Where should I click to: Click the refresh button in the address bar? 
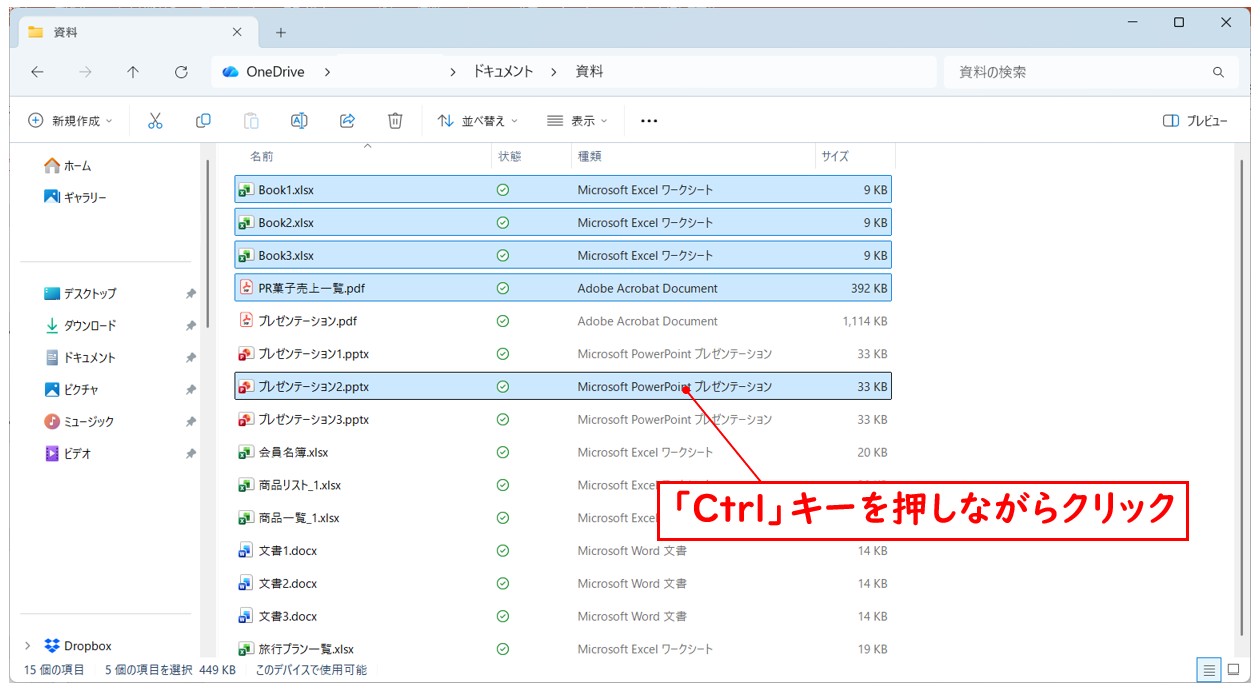point(182,71)
